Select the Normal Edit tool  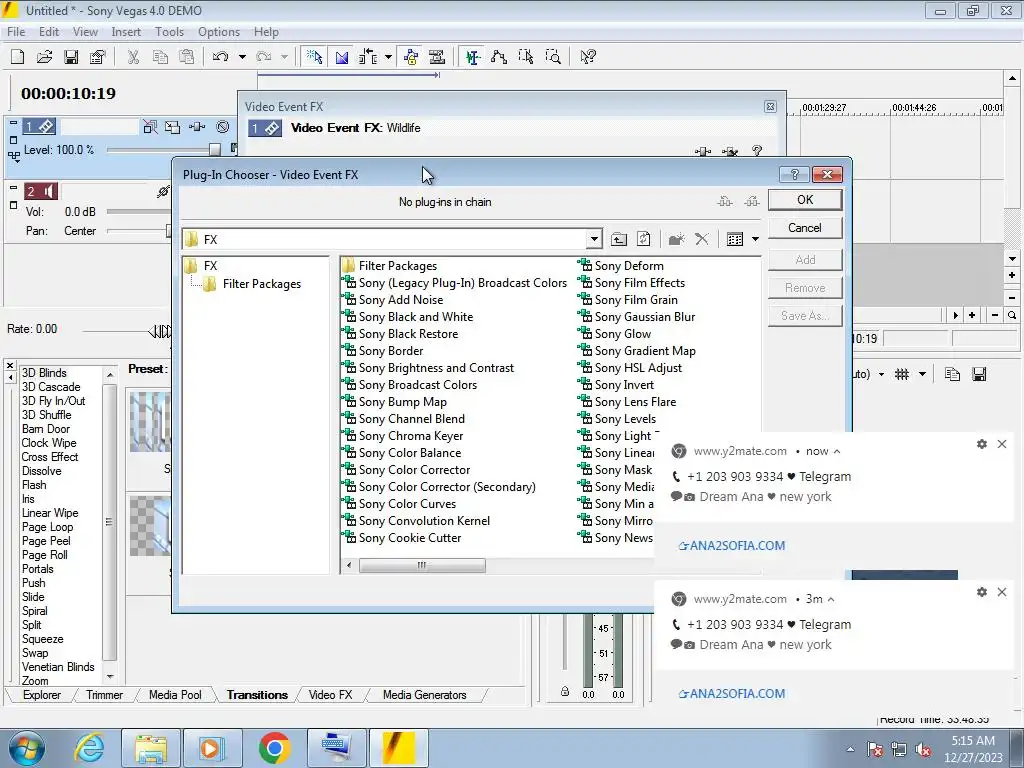[x=473, y=57]
